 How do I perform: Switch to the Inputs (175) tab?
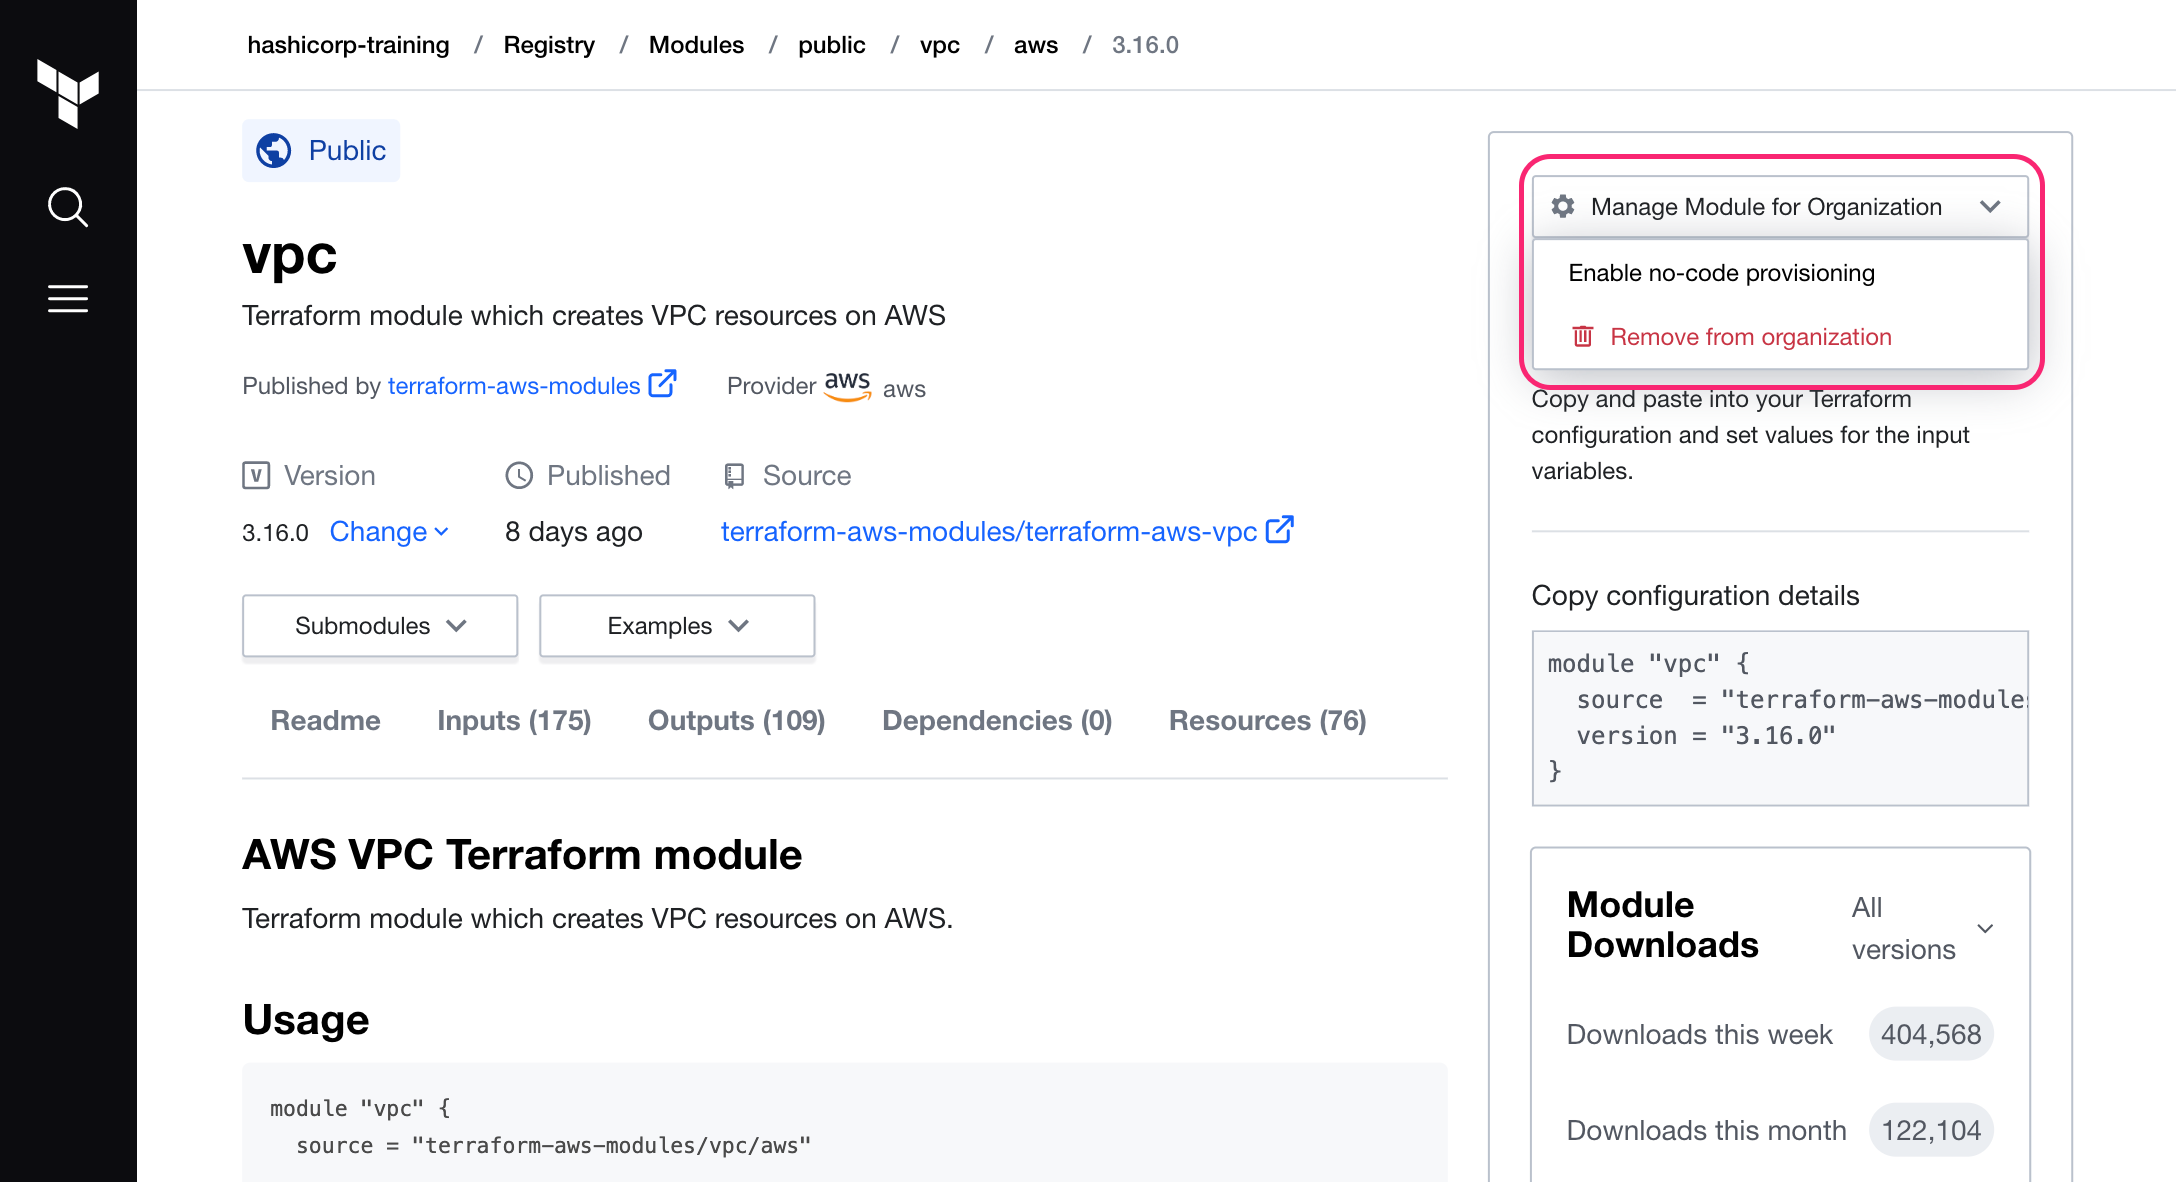coord(514,721)
